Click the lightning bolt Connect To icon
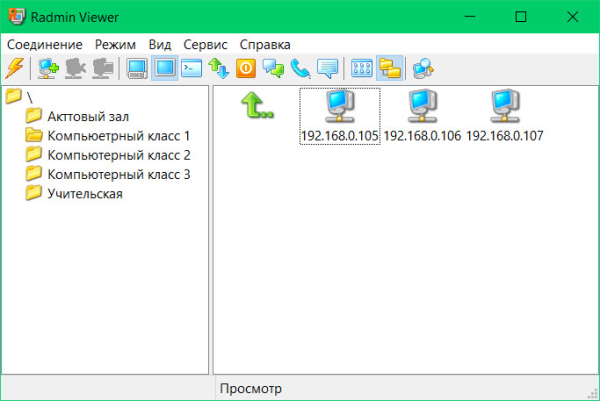 tap(14, 69)
